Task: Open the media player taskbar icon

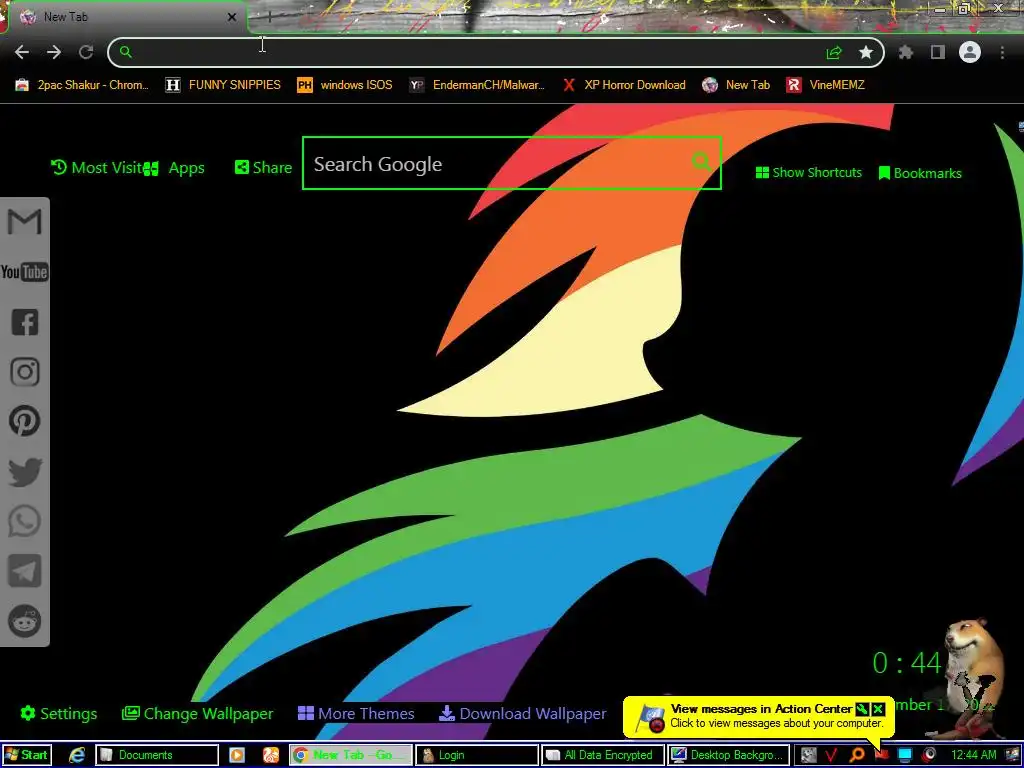Action: tap(237, 755)
